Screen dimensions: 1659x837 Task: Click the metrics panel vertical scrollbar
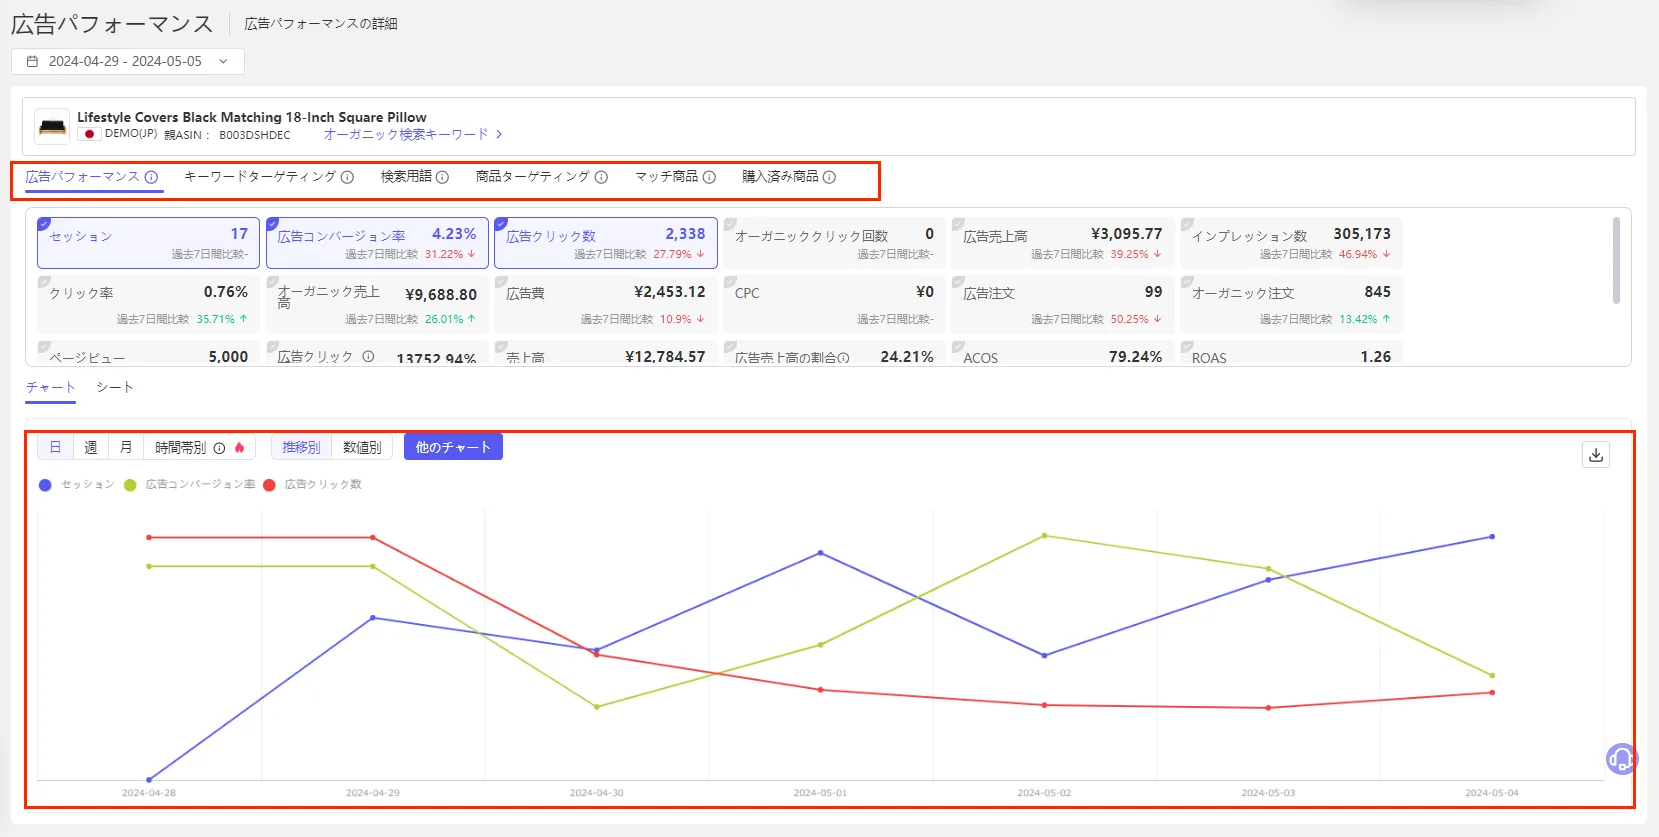point(1616,260)
